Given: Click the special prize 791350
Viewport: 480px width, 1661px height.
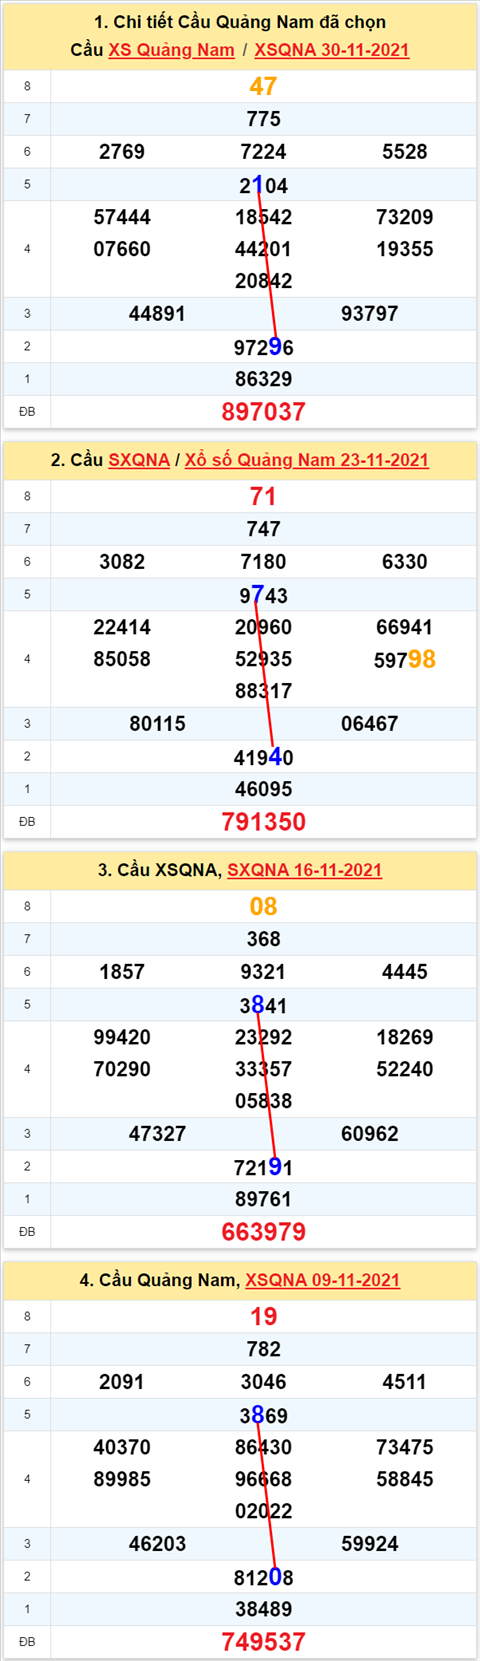Looking at the screenshot, I should [263, 822].
